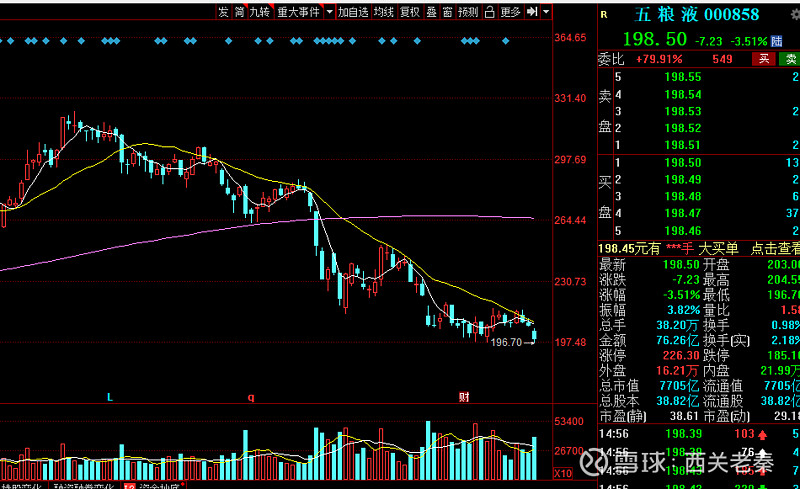Select the 五粮液 000858 stock title
The width and height of the screenshot is (800, 489).
coord(697,14)
